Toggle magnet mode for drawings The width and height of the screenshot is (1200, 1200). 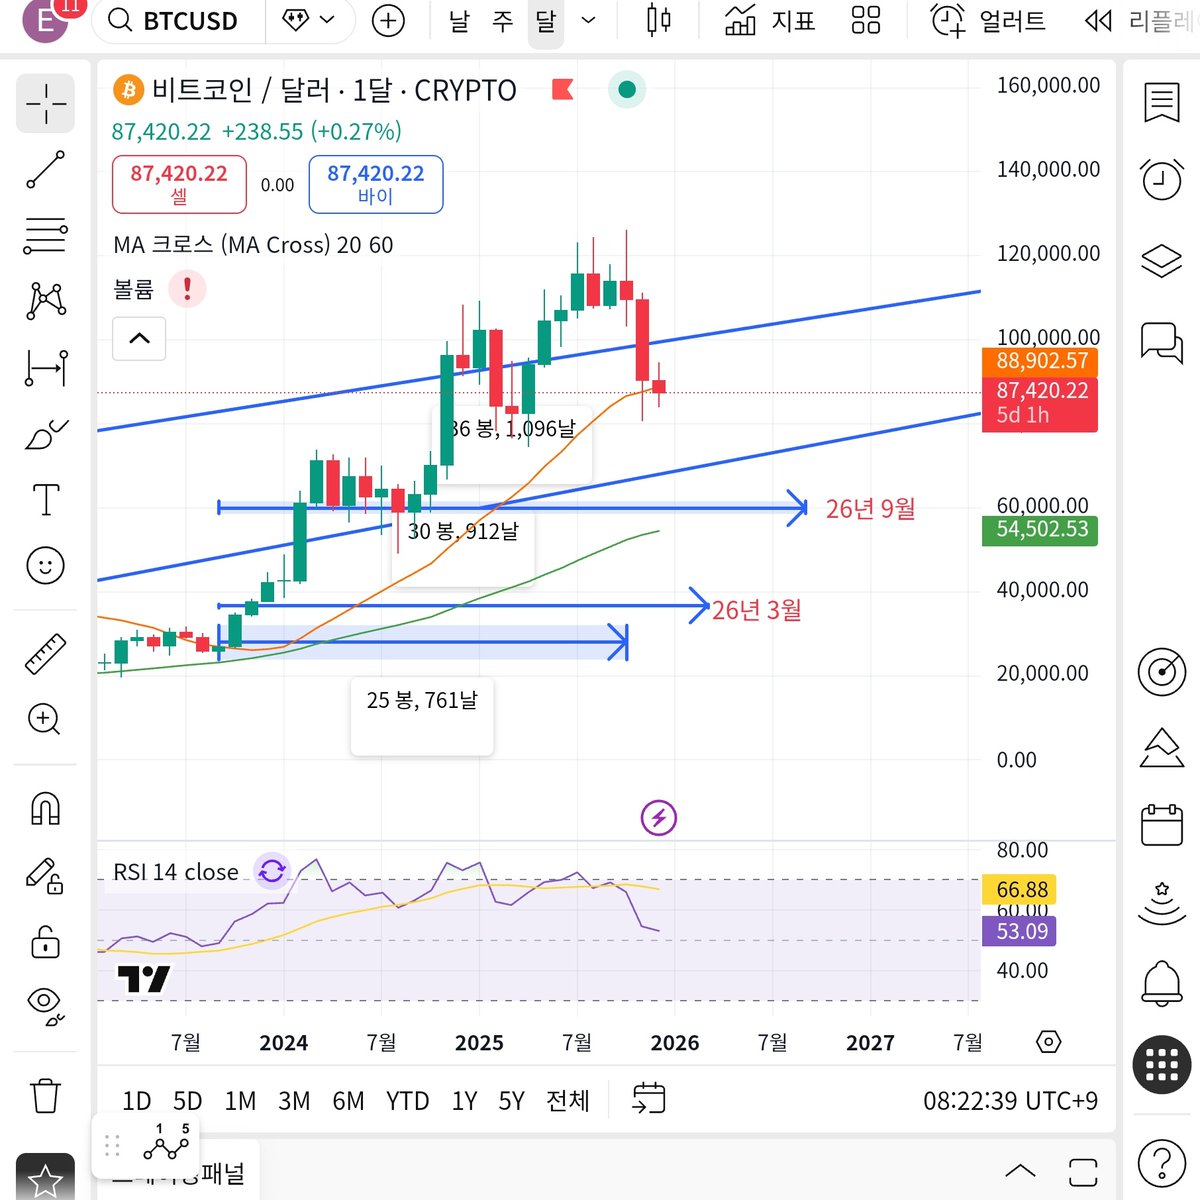coord(45,808)
